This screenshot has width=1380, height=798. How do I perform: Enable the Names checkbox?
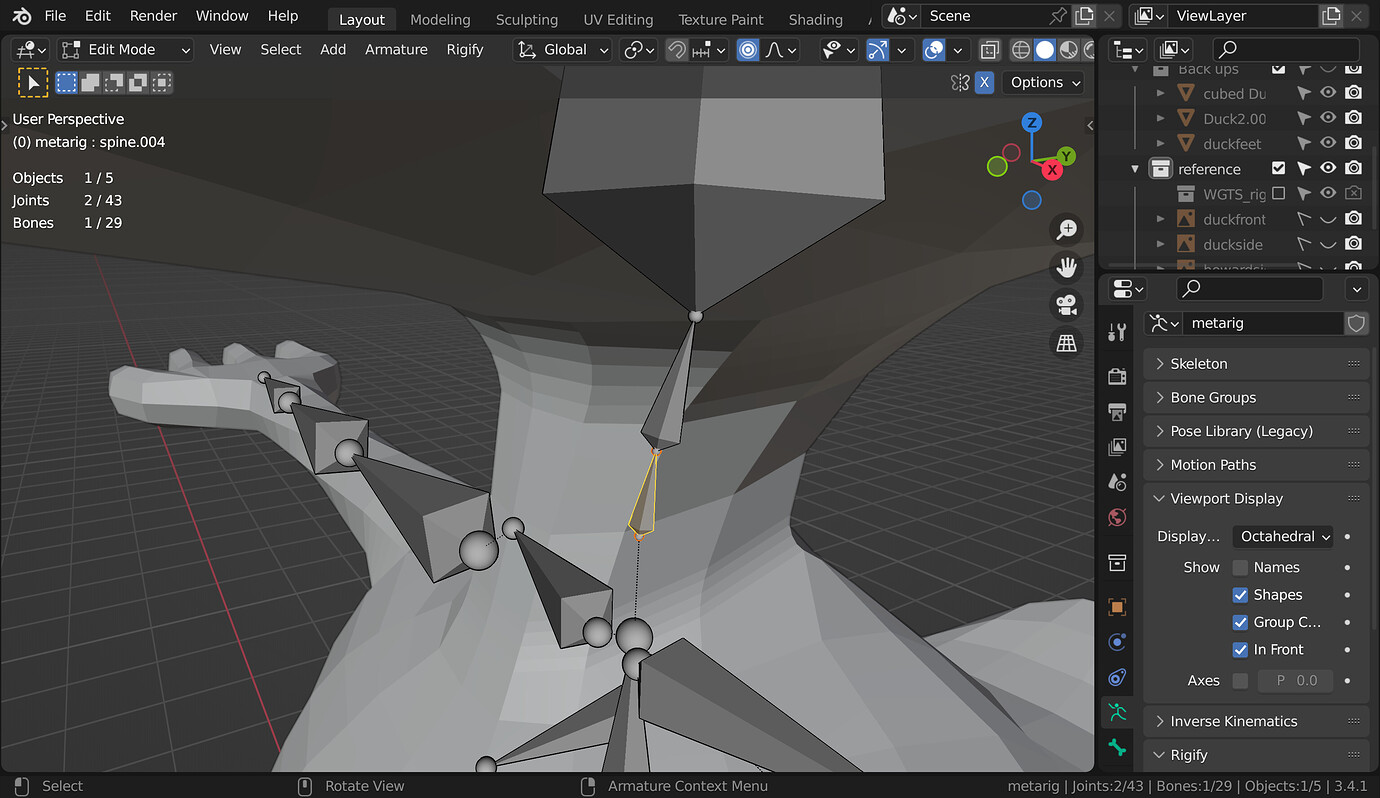pos(1240,567)
